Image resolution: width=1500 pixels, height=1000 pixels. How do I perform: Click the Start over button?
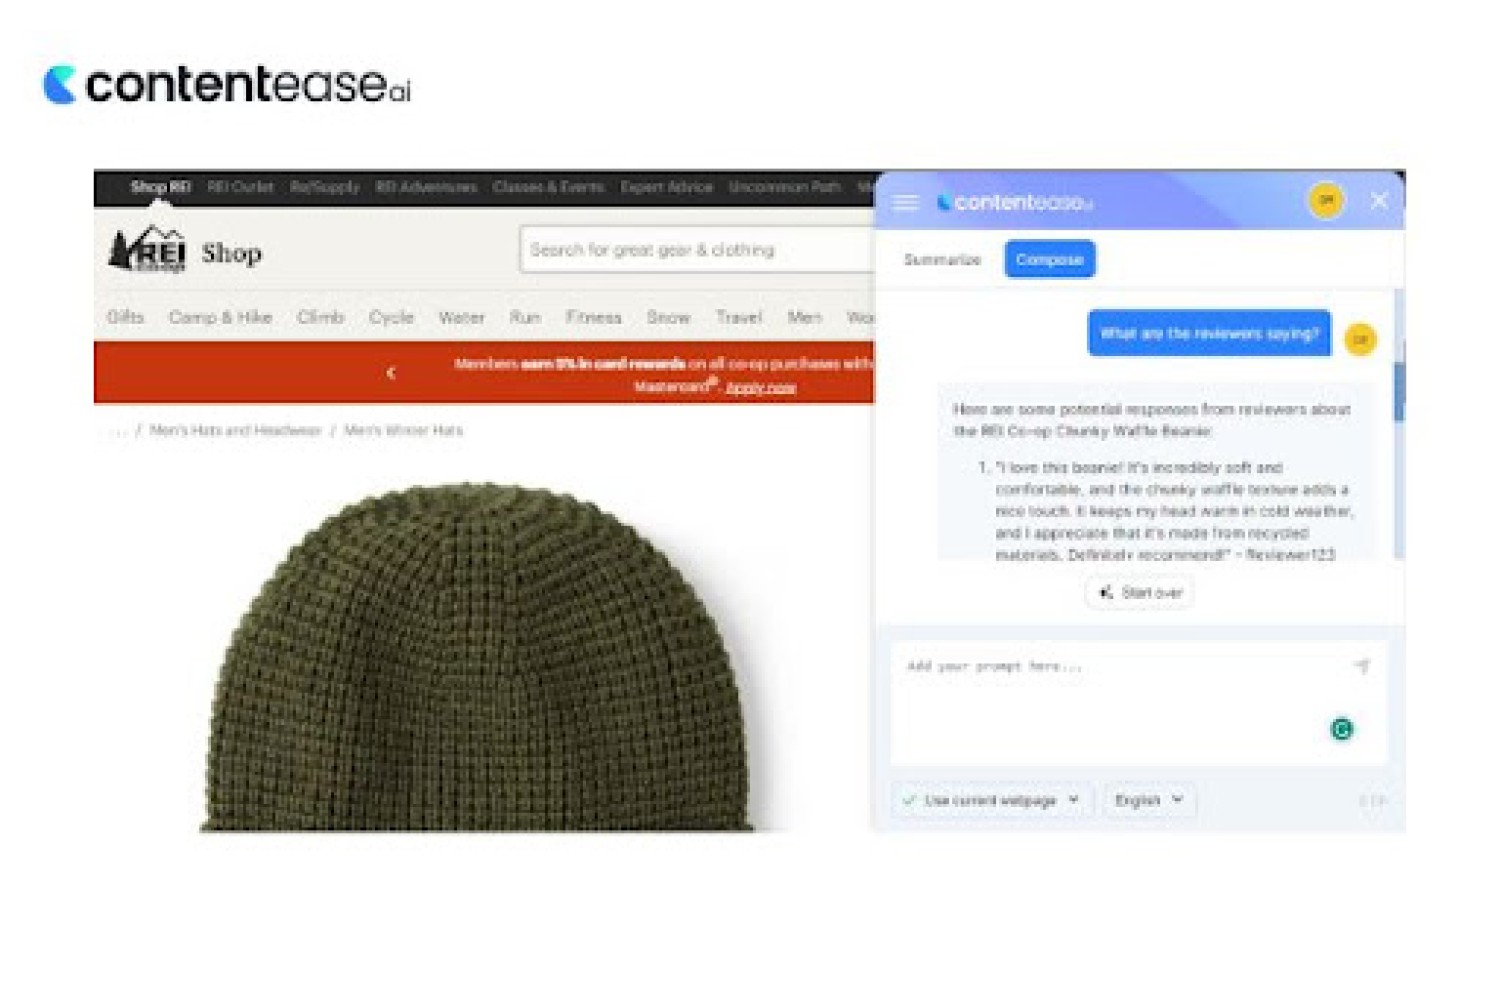(1139, 593)
